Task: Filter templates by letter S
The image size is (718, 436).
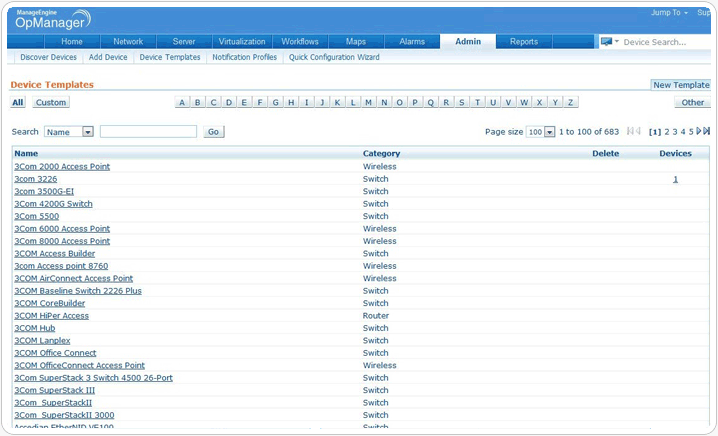Action: pos(462,103)
